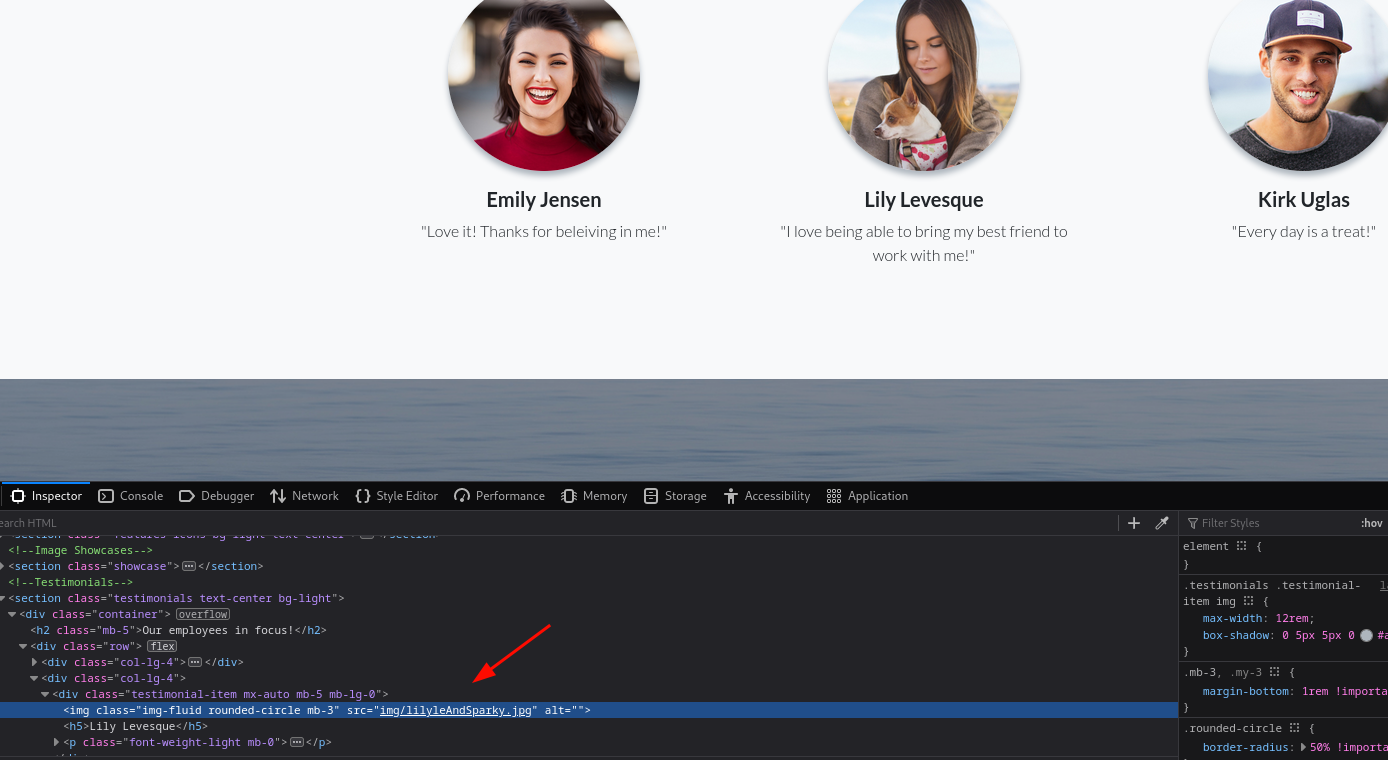Click the create new node plus icon
The width and height of the screenshot is (1388, 760).
[1134, 523]
